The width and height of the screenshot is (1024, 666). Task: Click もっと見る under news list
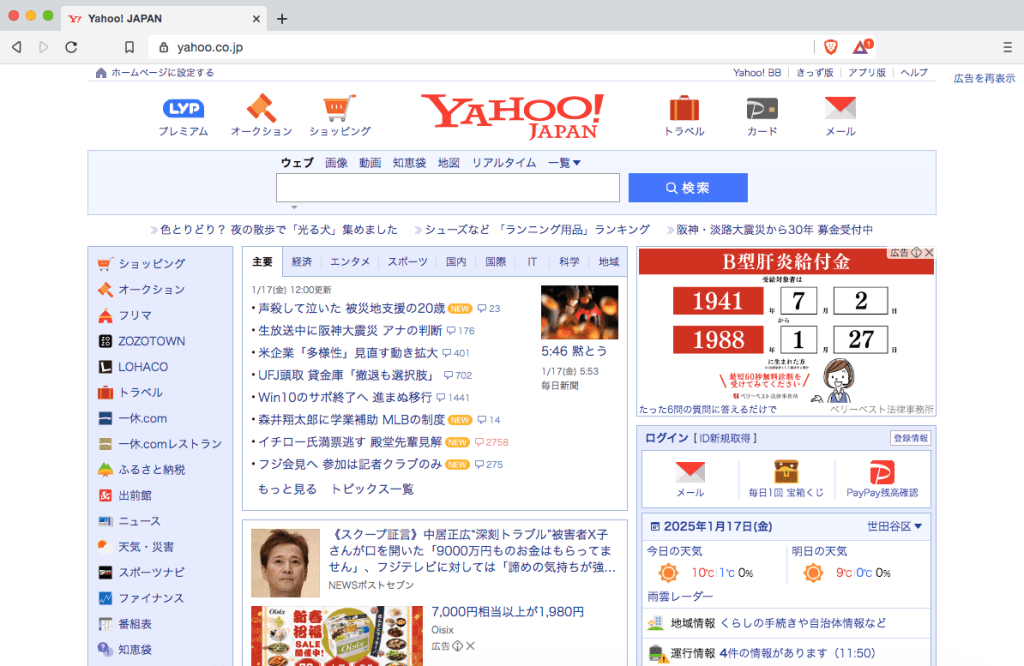[x=287, y=489]
